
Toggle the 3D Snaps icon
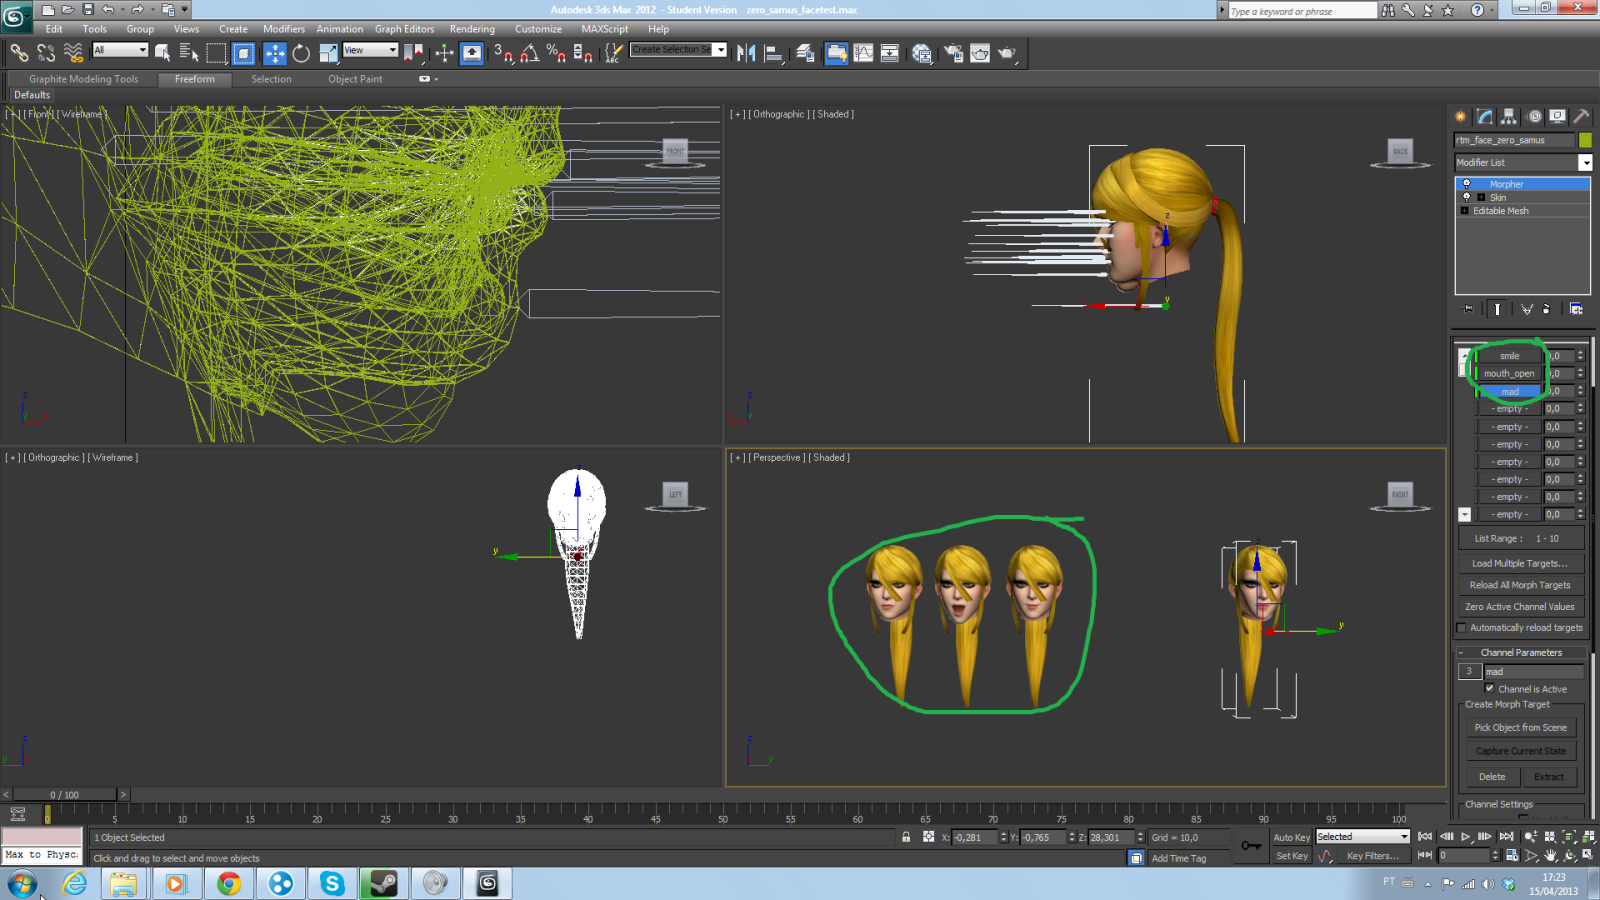click(503, 53)
